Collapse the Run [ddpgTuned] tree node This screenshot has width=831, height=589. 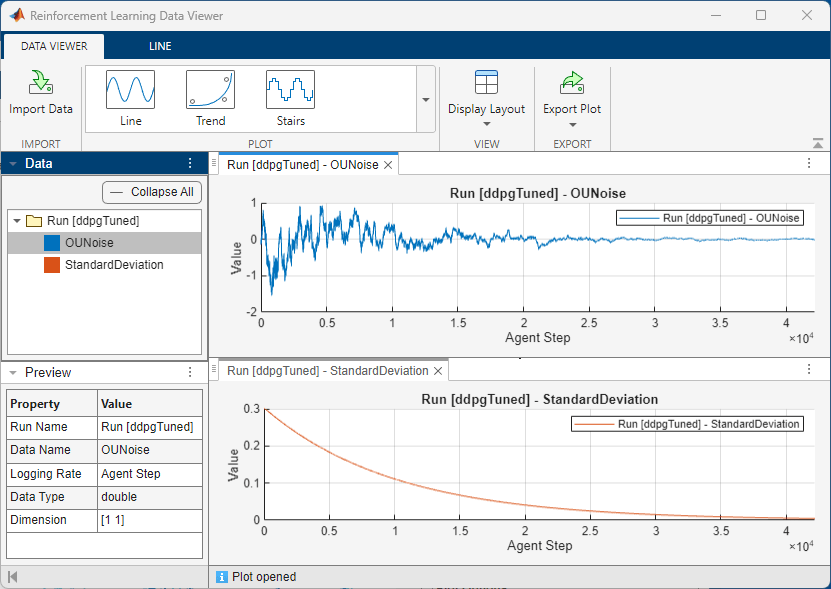tap(17, 221)
